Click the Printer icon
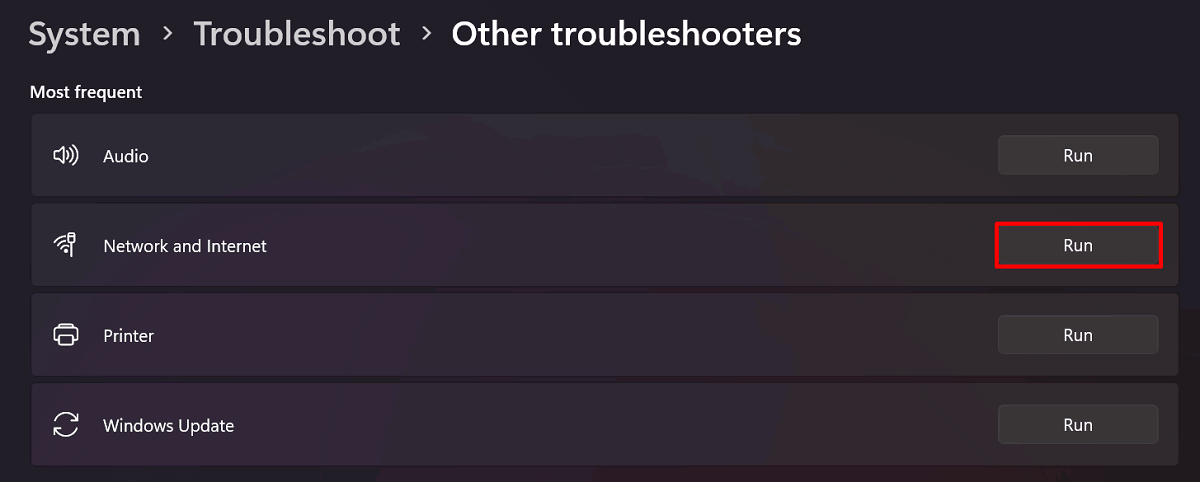 pyautogui.click(x=66, y=335)
